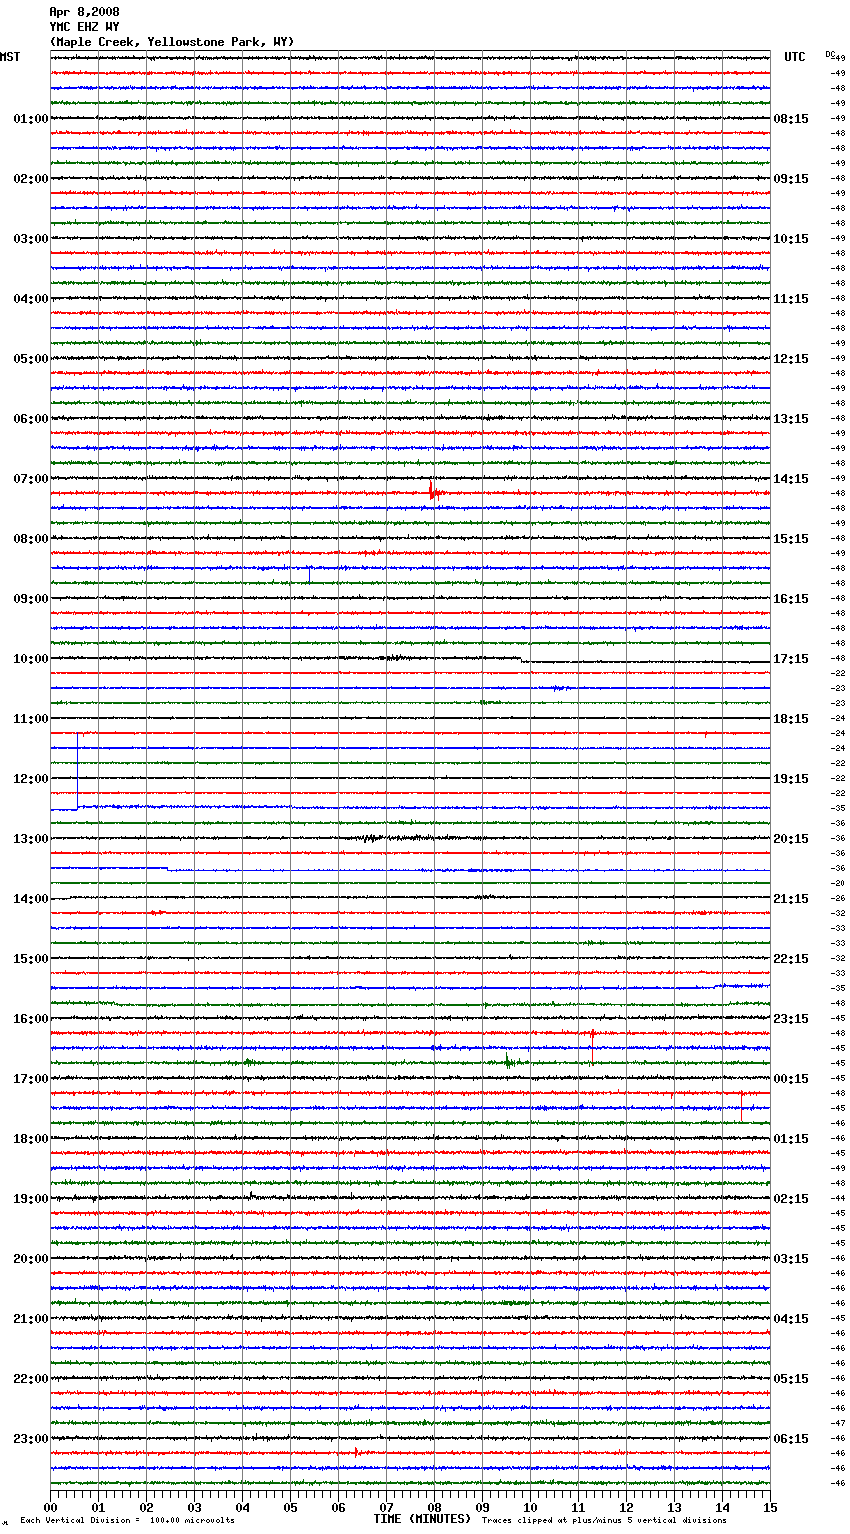Select the 06:00 MST time label
The image size is (850, 1534).
(x=31, y=419)
